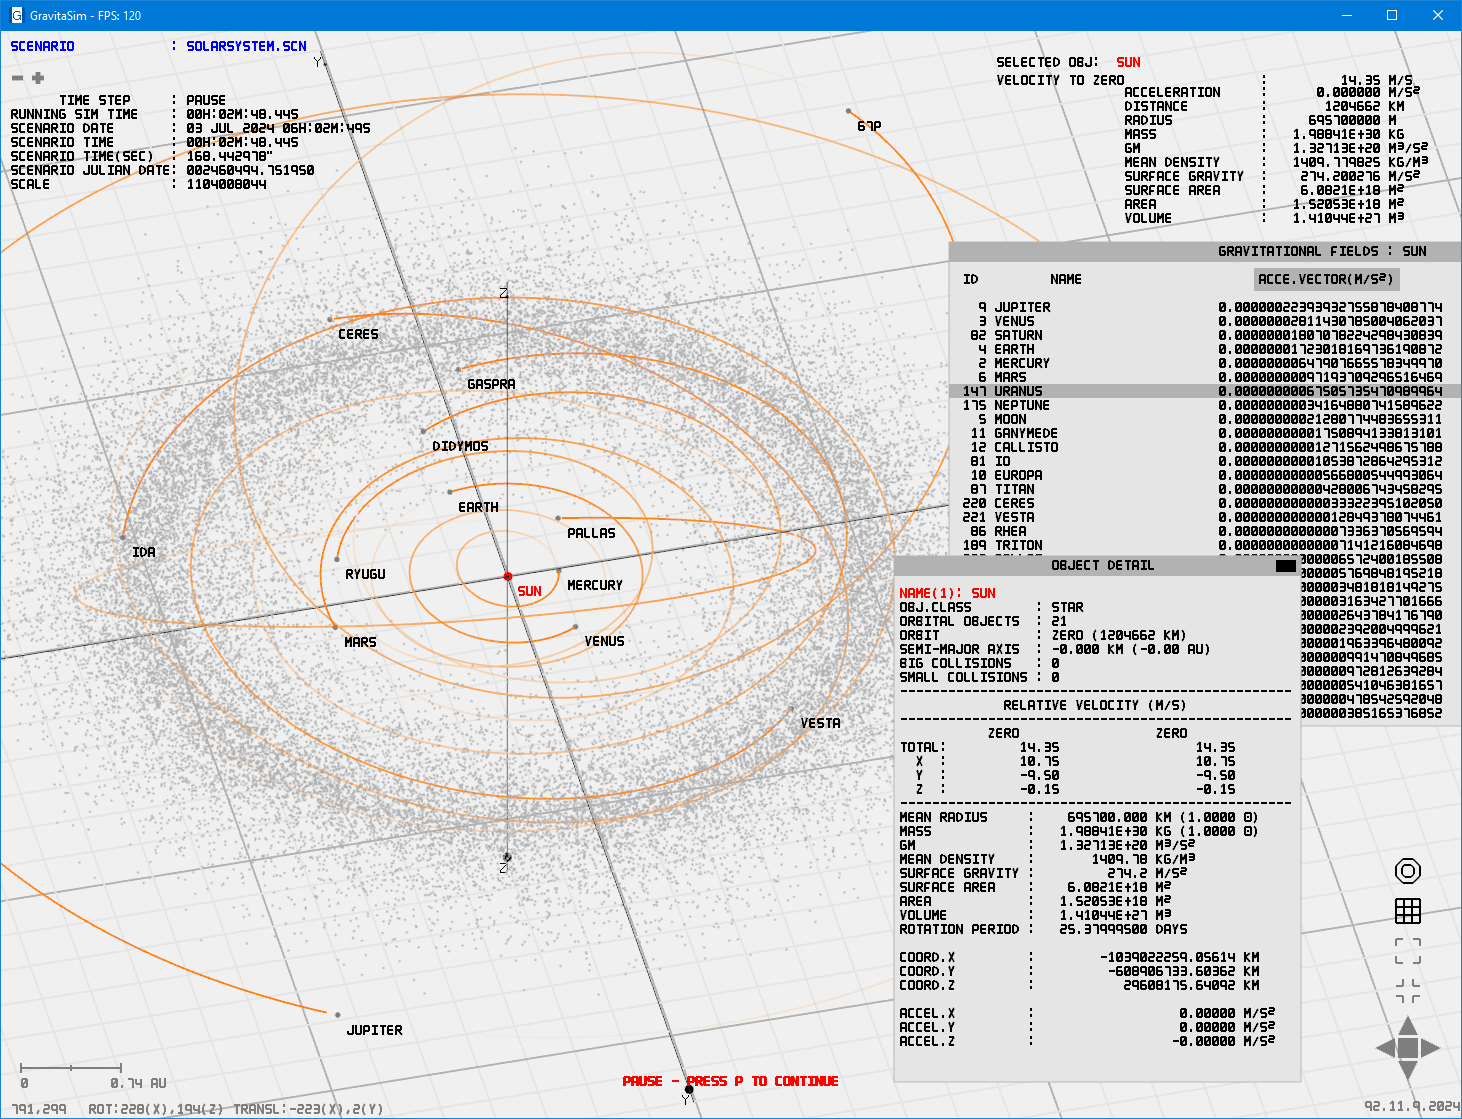Select JUPITER row in gravitational fields list

[1205, 307]
